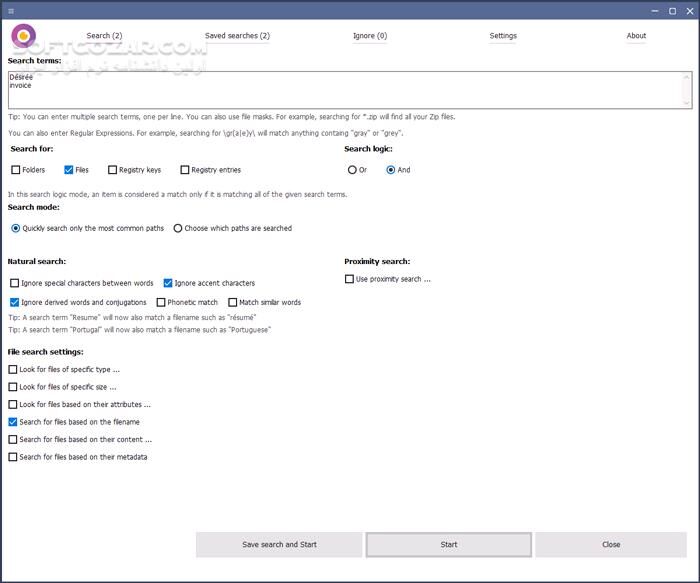Open the Settings tab

tap(503, 36)
